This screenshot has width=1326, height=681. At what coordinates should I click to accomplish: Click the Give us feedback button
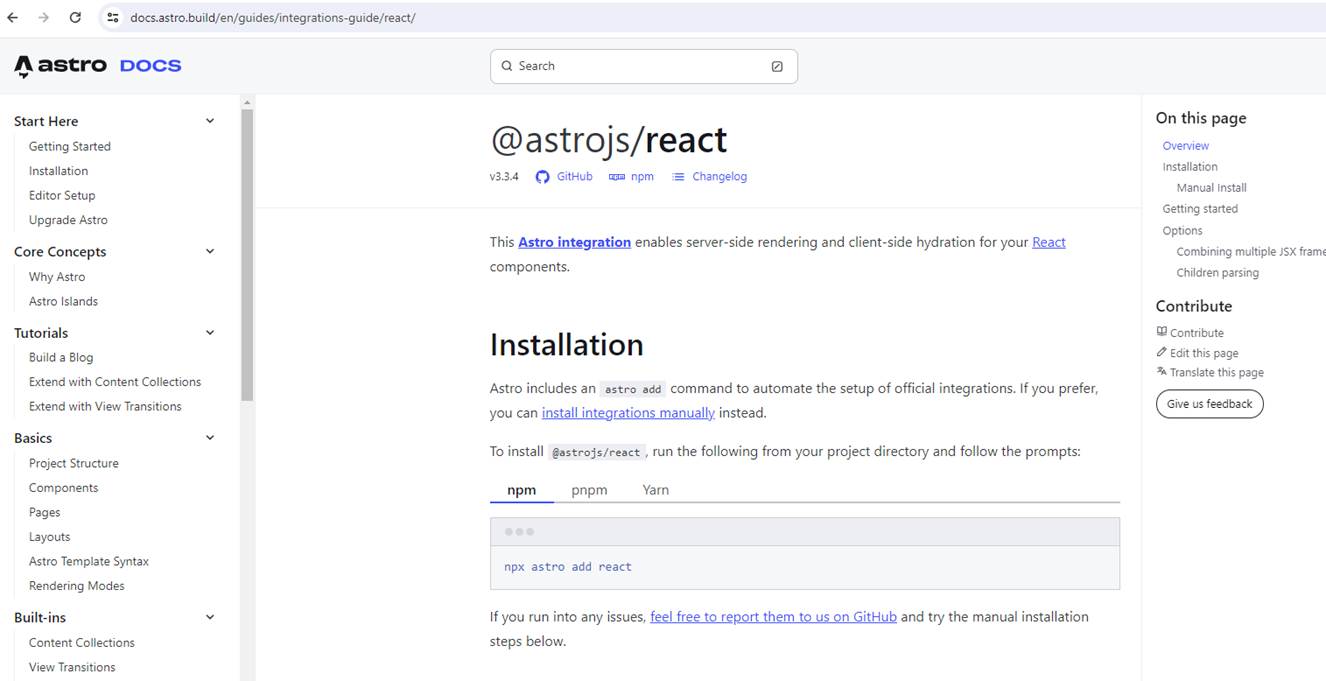click(x=1210, y=404)
